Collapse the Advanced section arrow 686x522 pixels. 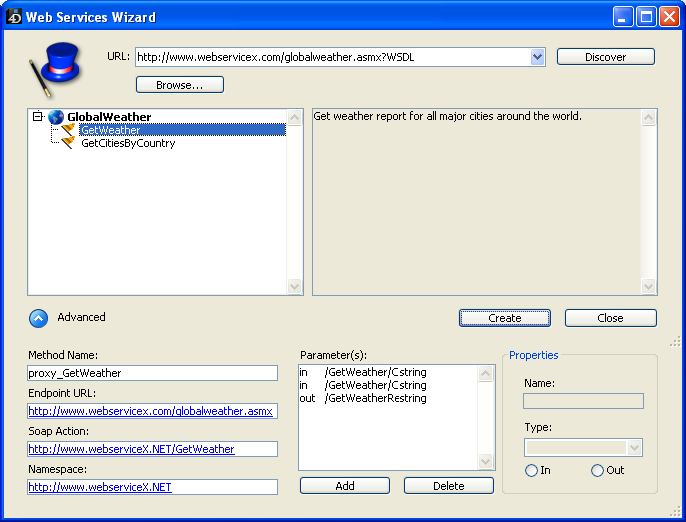tap(38, 318)
